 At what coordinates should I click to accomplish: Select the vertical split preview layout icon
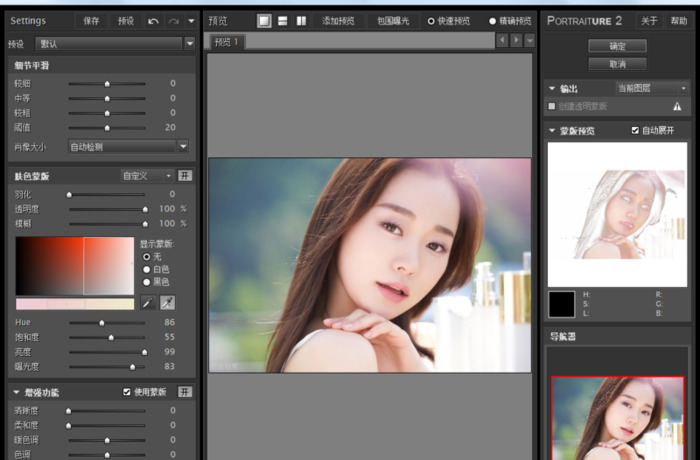302,20
